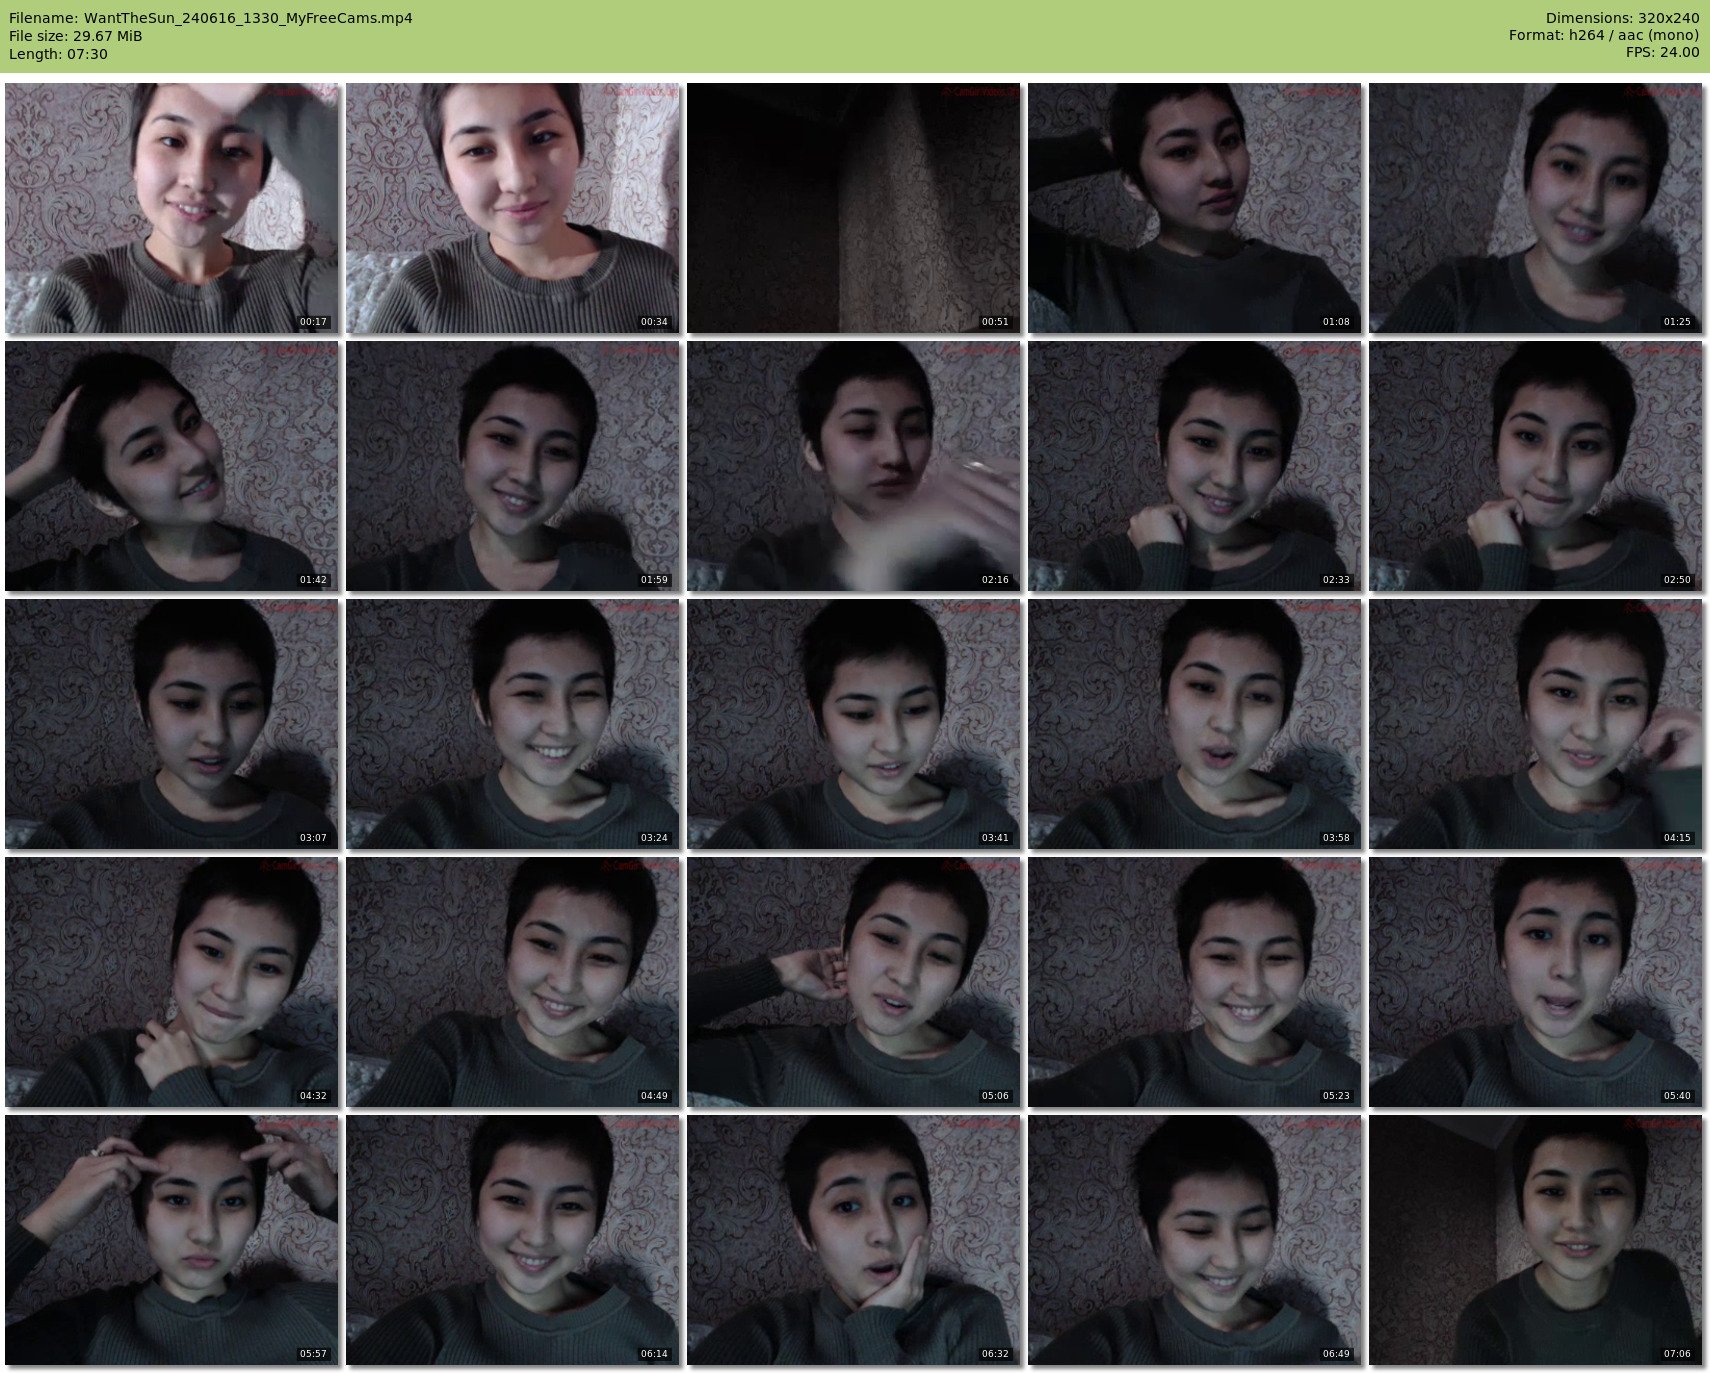Select the thumbnail at 00:34
The image size is (1710, 1373).
(x=513, y=208)
